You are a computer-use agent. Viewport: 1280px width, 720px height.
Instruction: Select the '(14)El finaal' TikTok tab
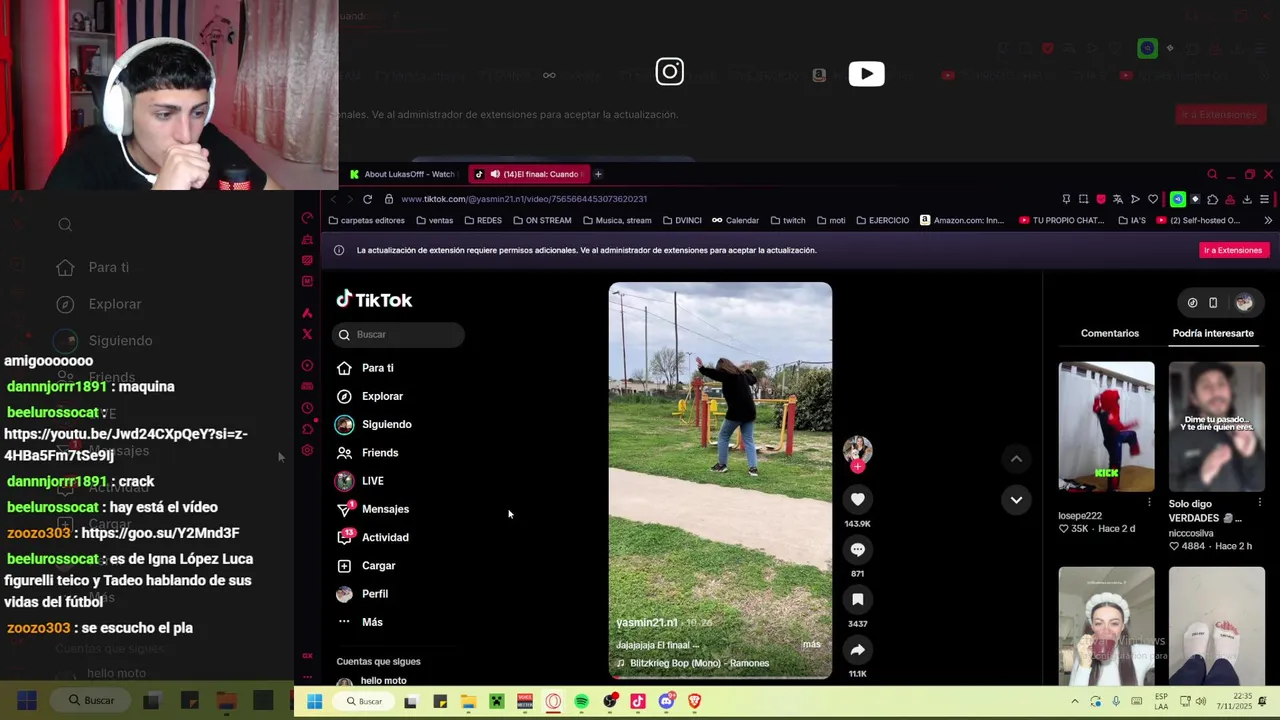(x=529, y=174)
